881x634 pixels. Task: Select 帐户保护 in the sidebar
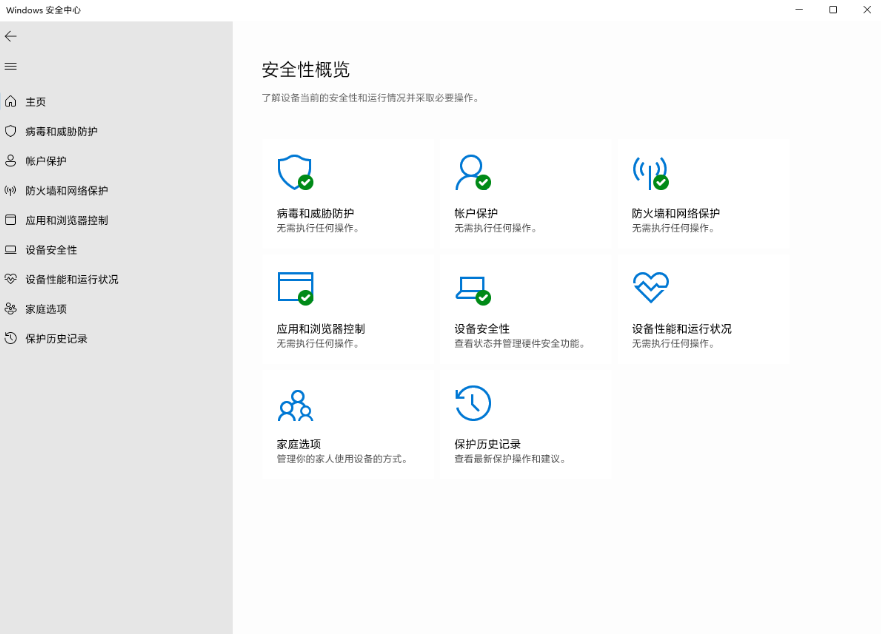pos(43,160)
